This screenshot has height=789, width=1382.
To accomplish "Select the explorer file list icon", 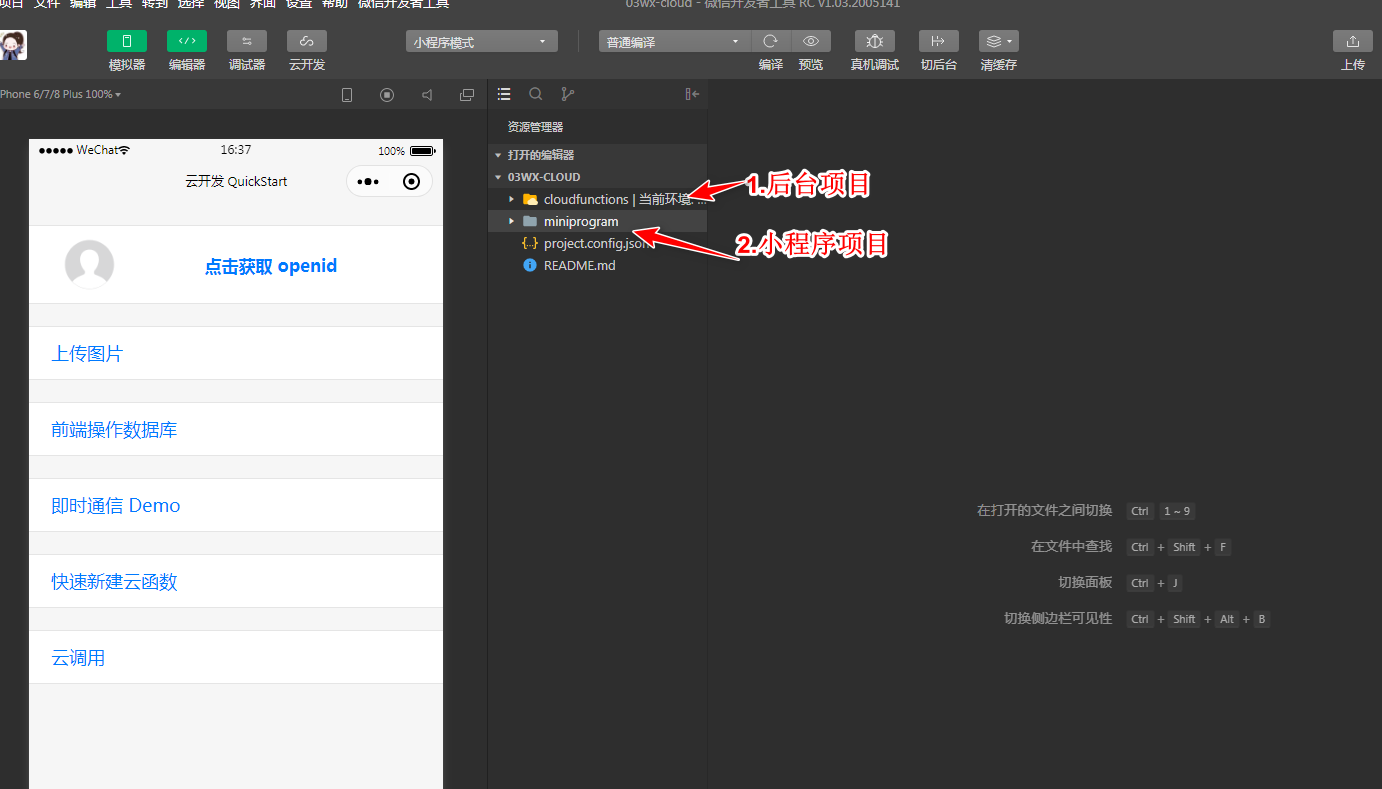I will point(504,94).
